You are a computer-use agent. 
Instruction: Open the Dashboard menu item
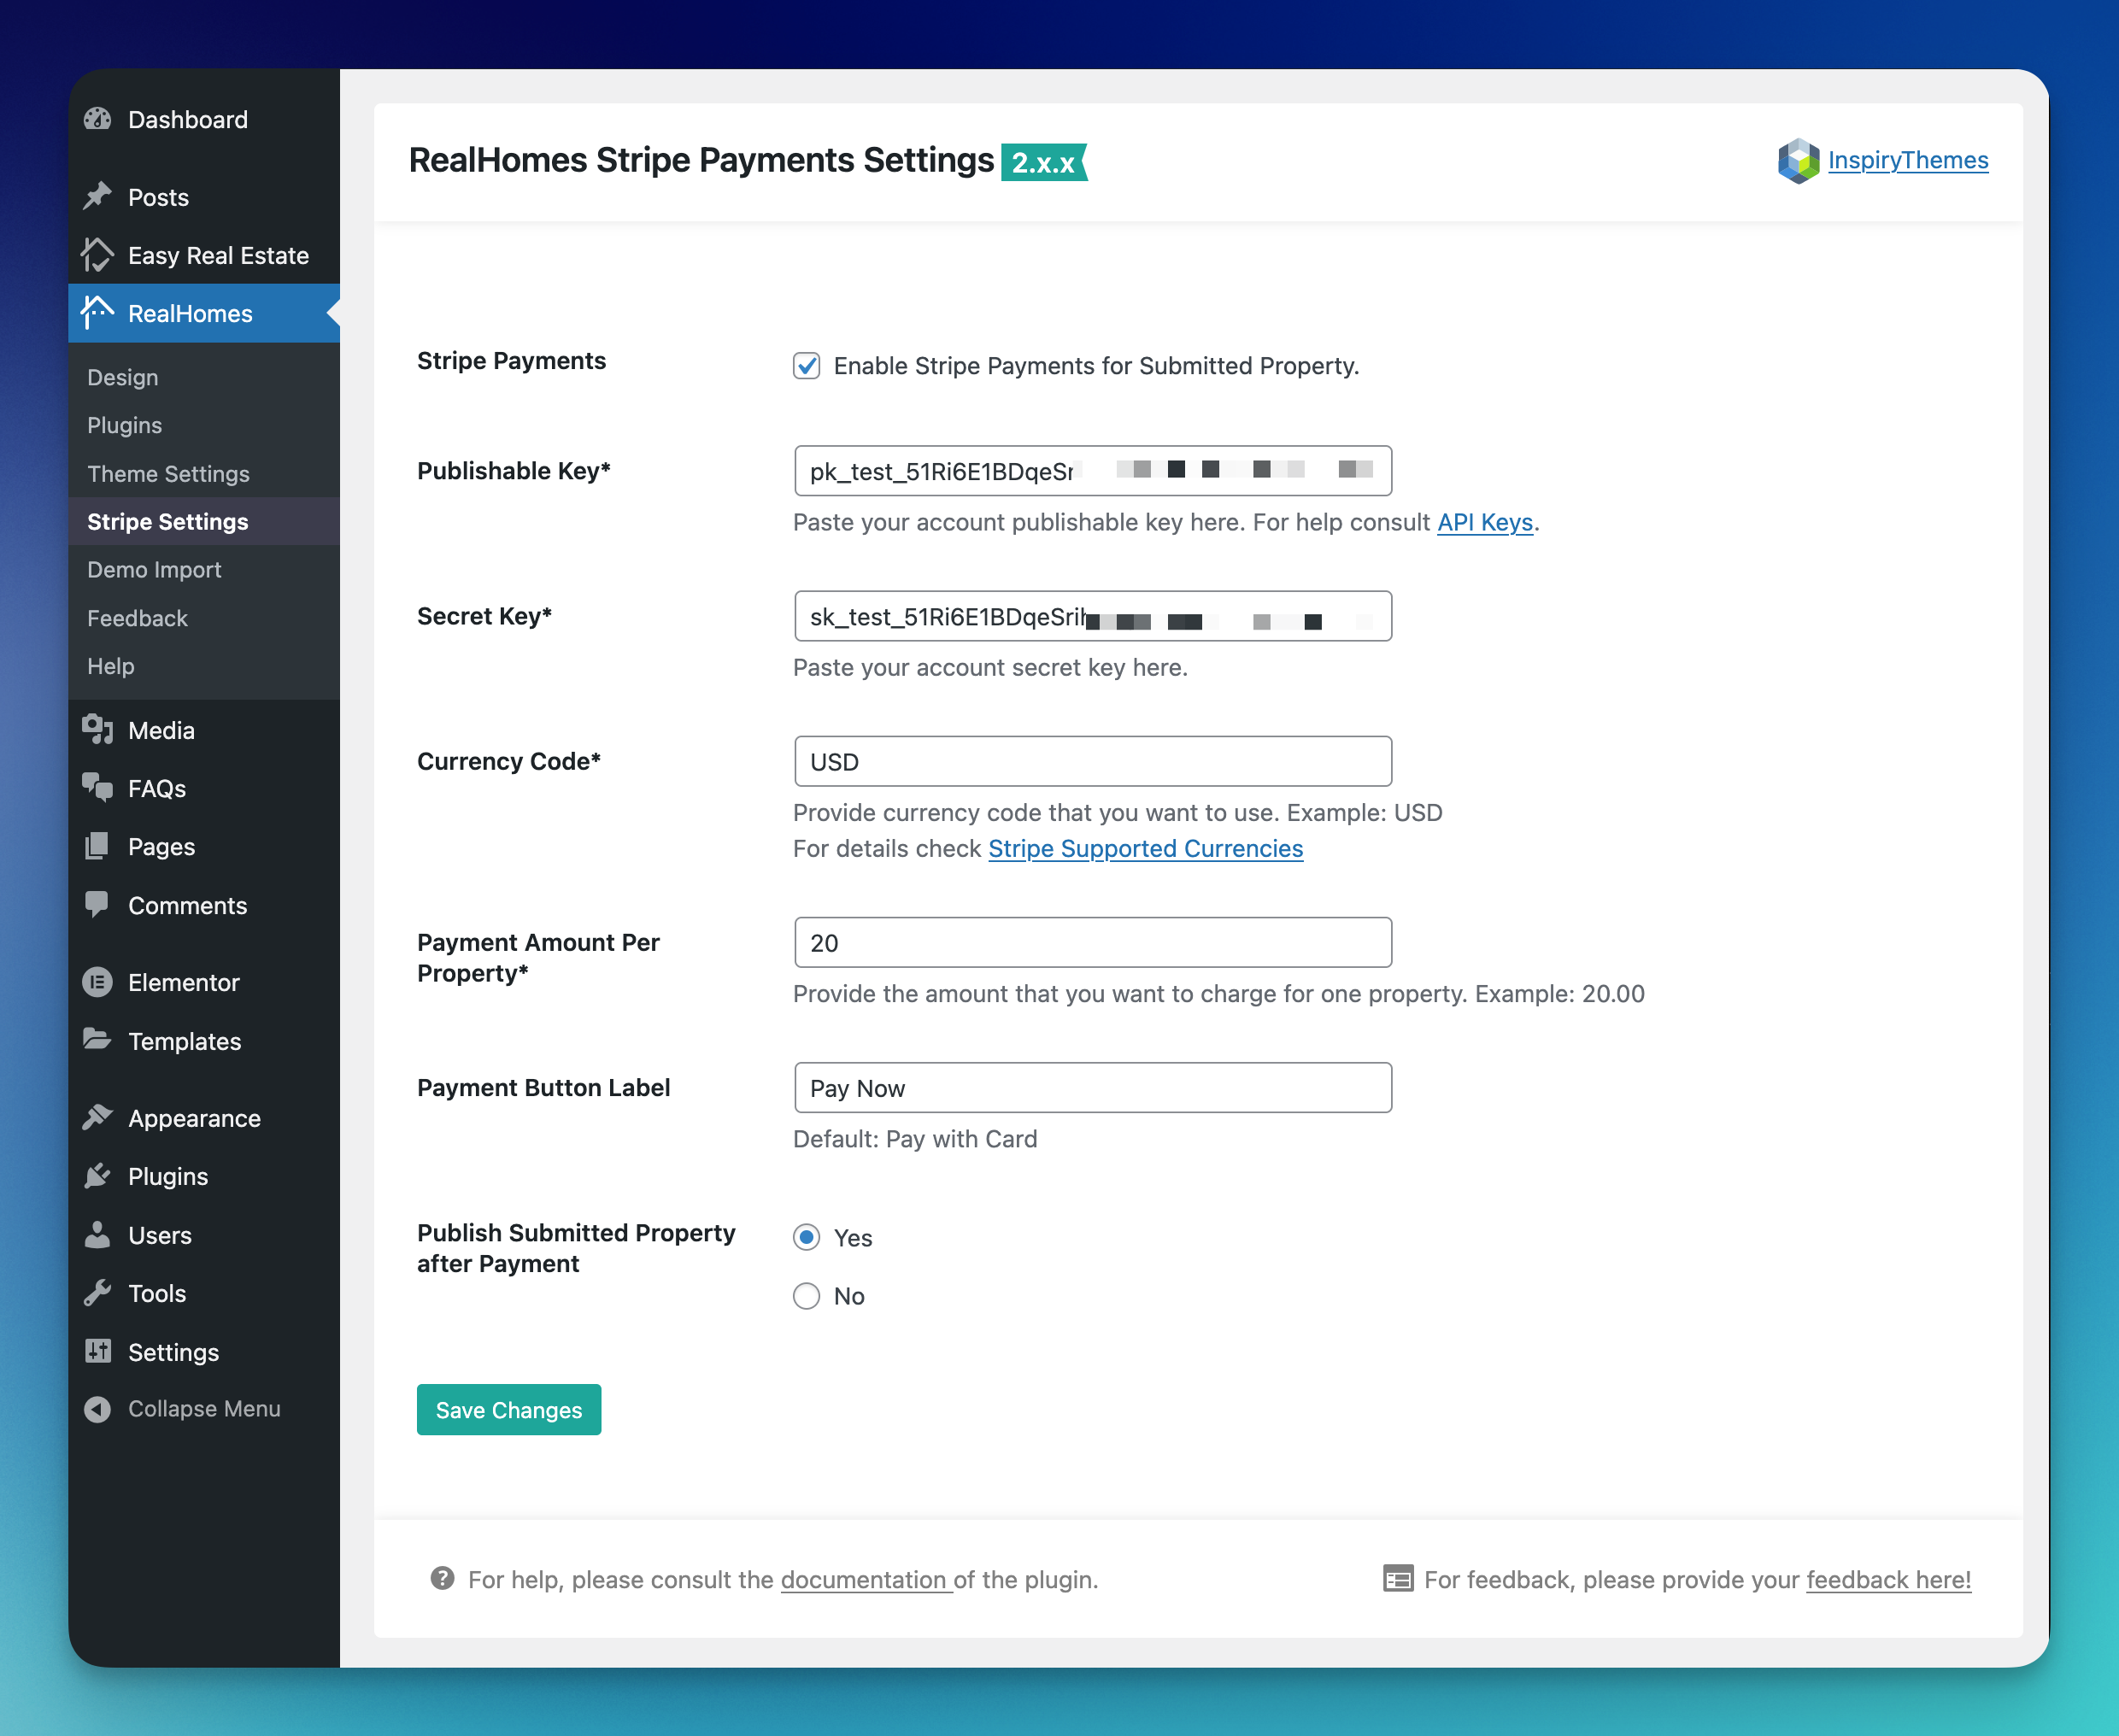tap(204, 119)
